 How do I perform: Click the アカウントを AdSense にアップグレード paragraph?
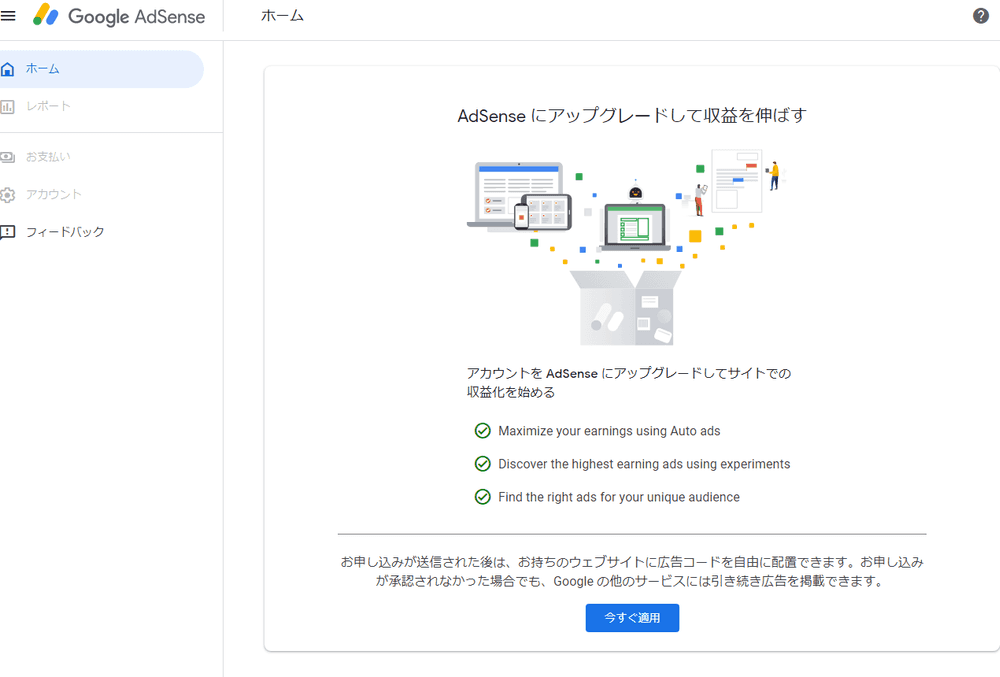629,382
